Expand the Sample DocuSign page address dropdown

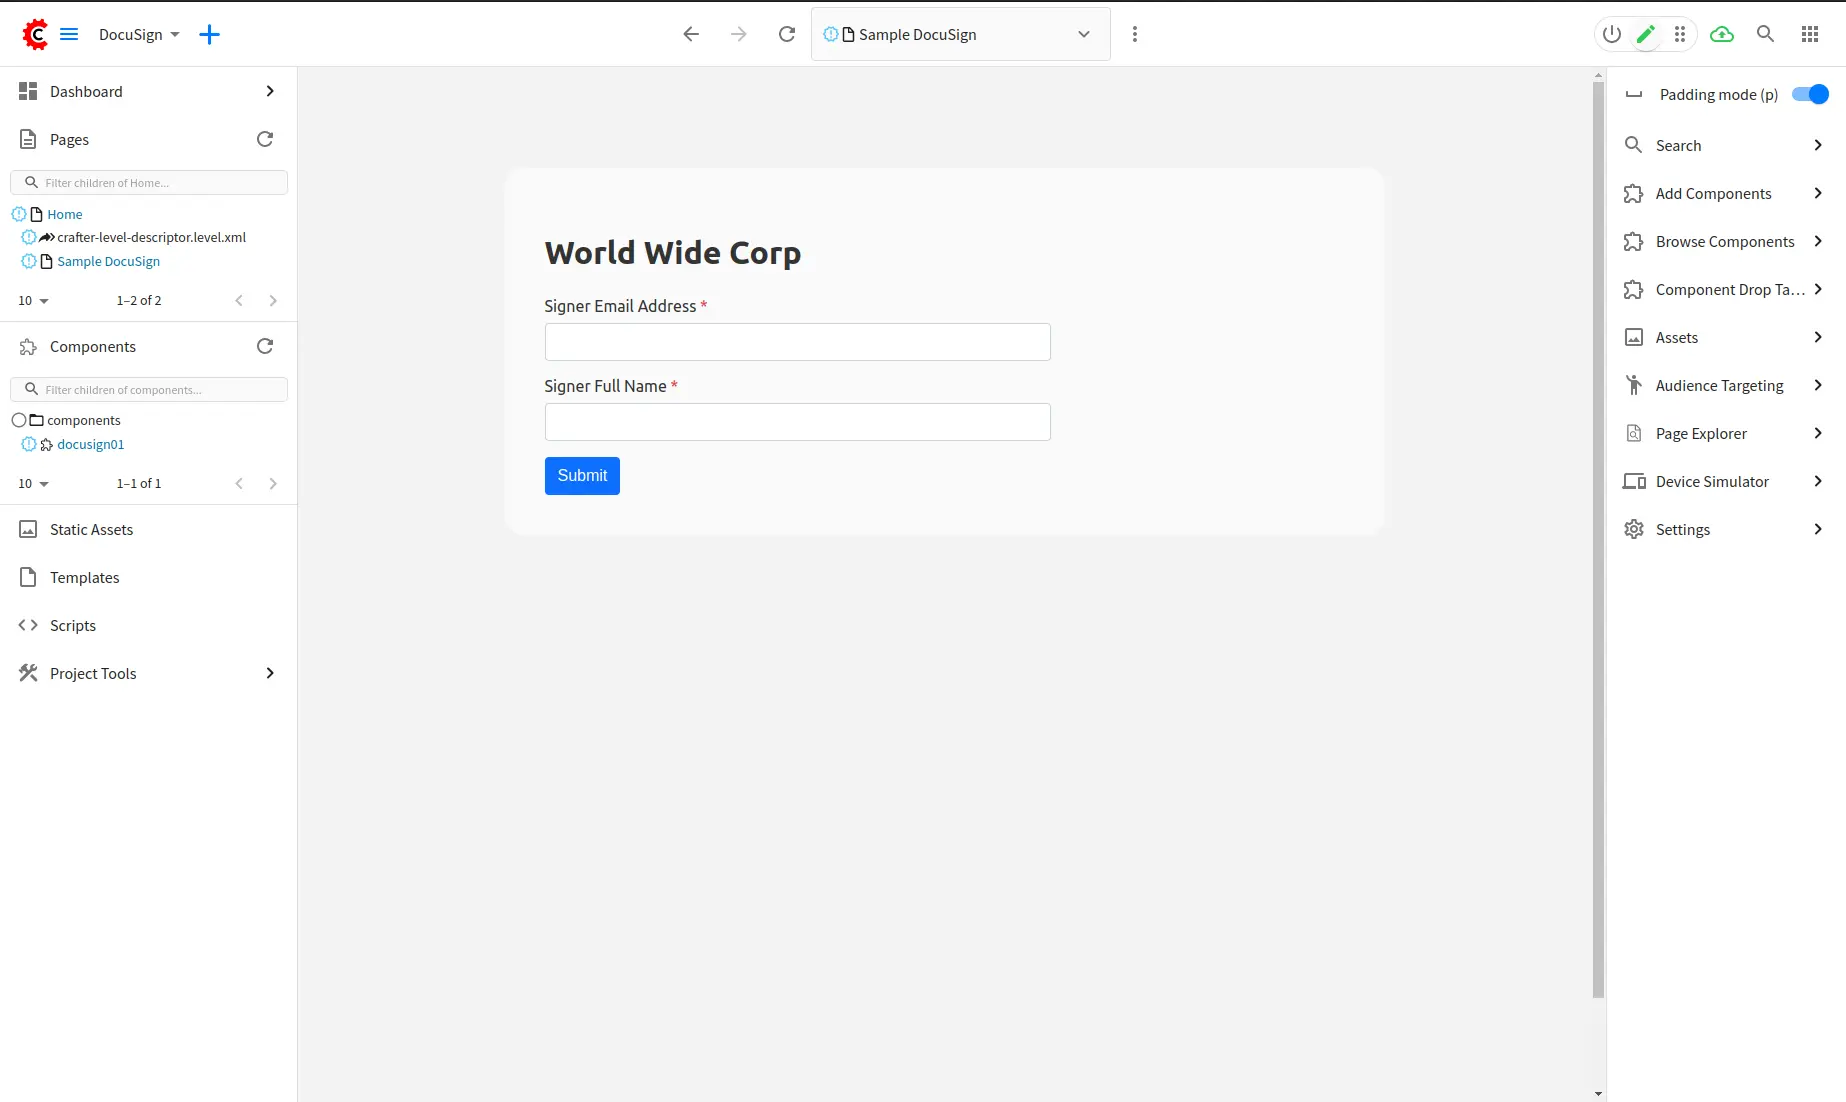tap(1084, 35)
